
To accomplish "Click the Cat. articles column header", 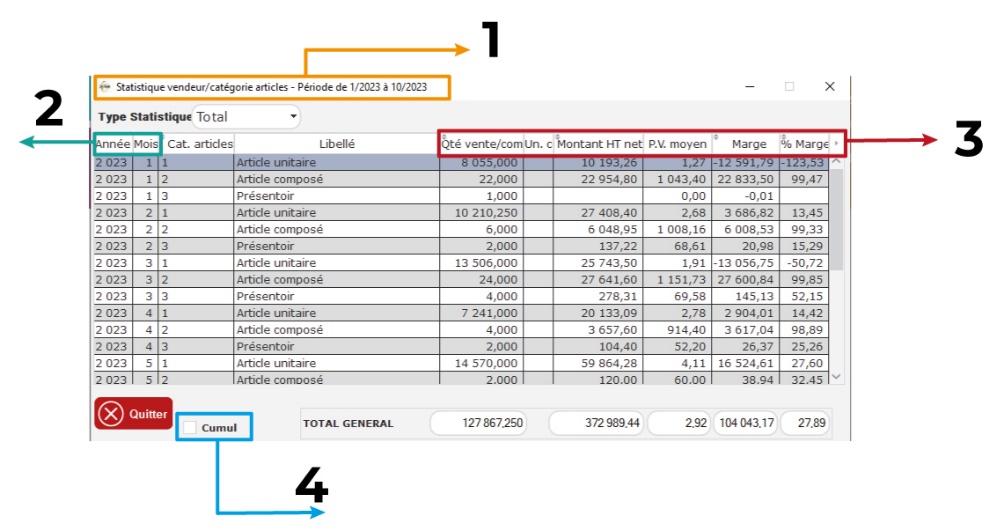I will point(197,144).
